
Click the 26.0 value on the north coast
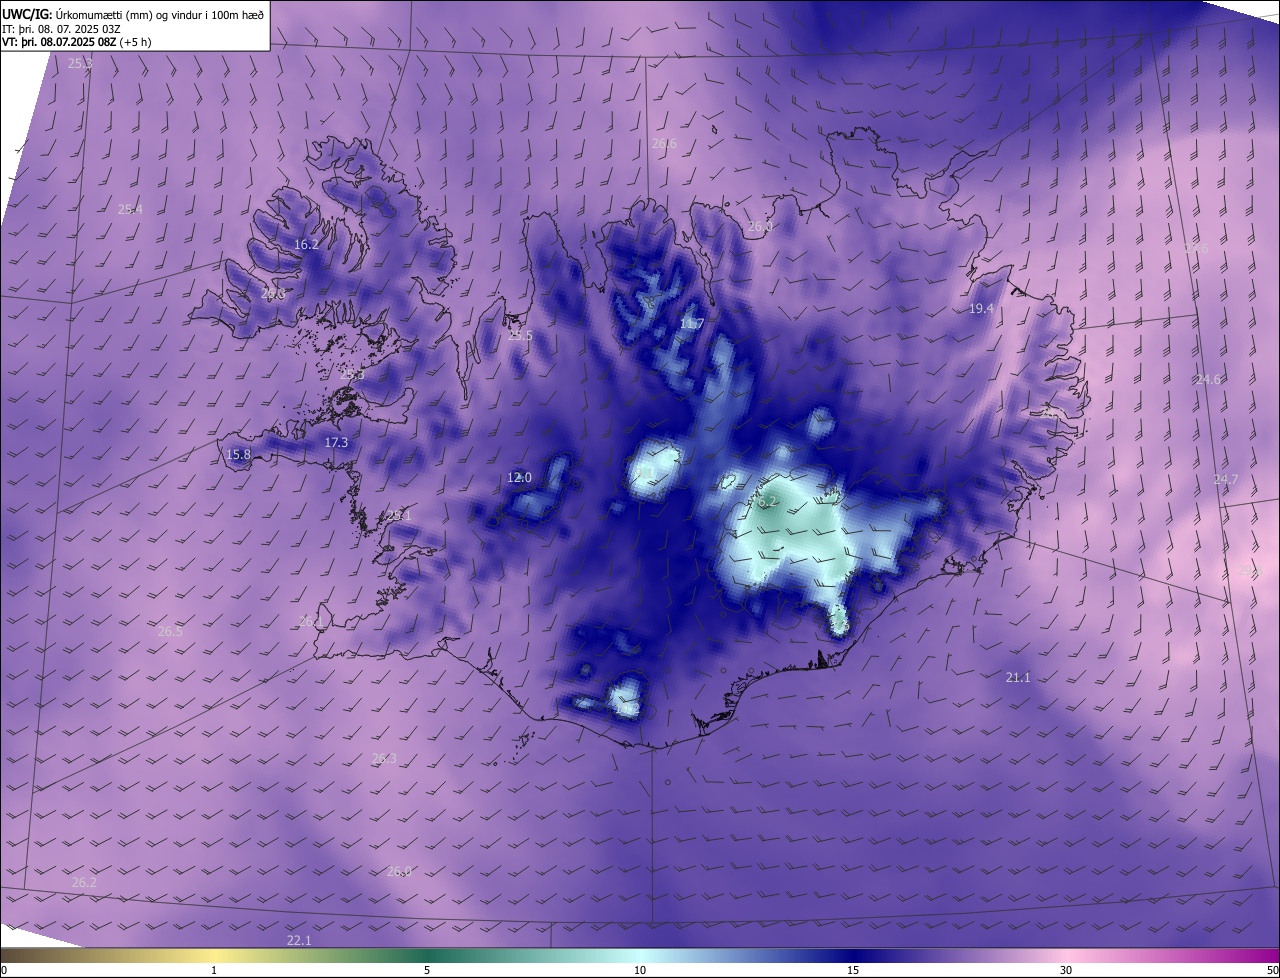click(760, 227)
